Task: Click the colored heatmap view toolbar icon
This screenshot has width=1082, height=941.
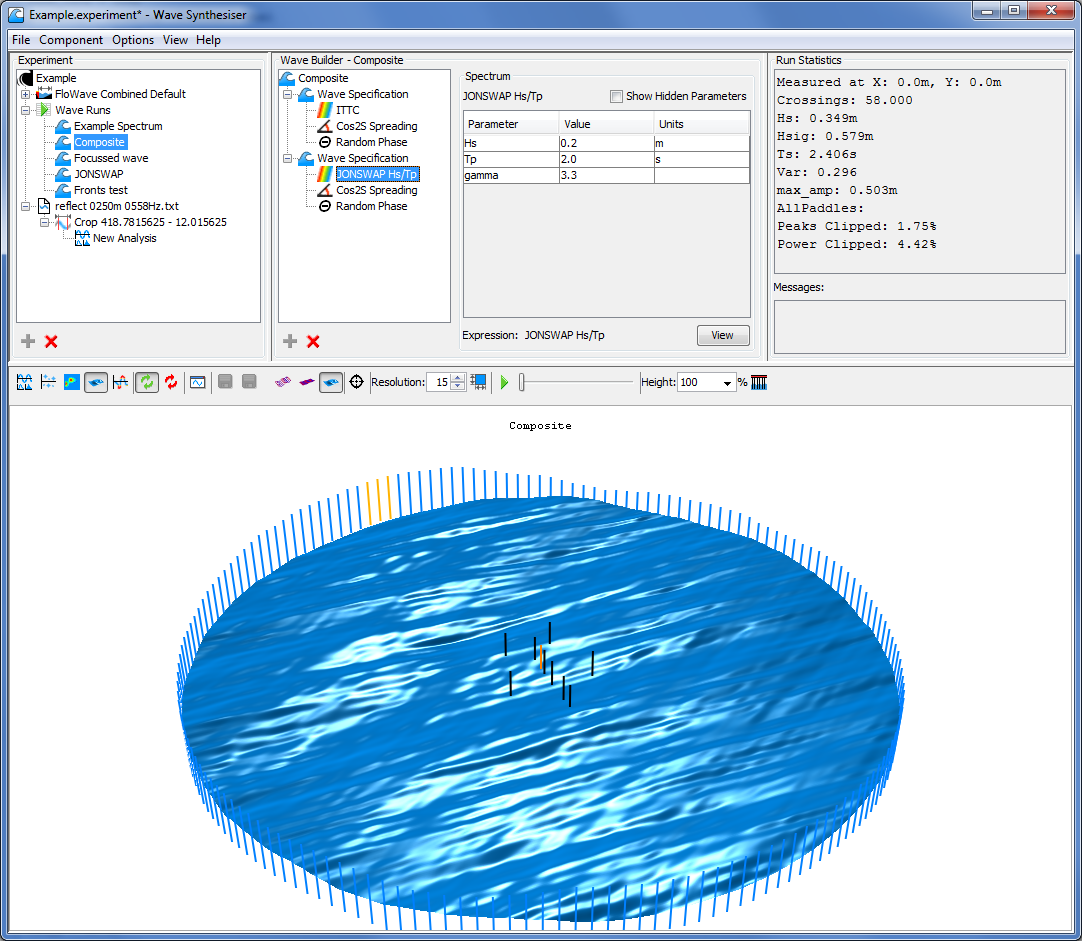Action: (72, 382)
